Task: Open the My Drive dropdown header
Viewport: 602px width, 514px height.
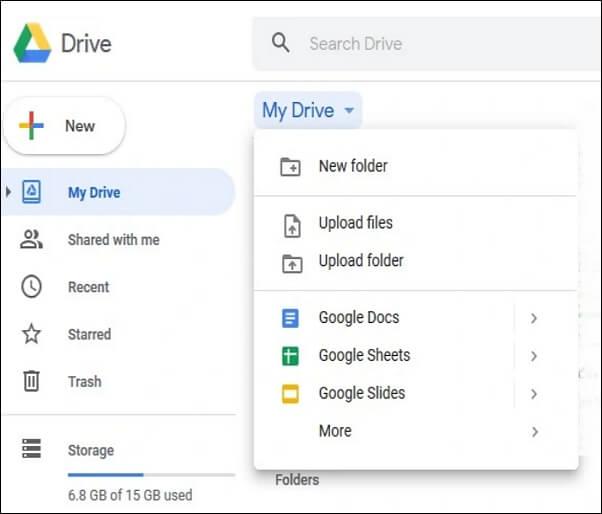Action: click(x=307, y=111)
